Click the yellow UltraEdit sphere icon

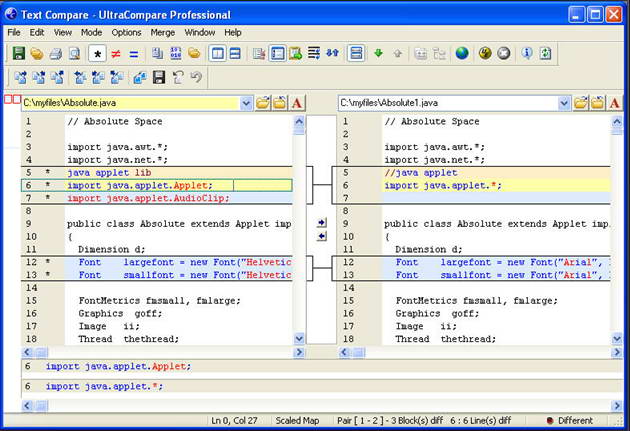485,53
